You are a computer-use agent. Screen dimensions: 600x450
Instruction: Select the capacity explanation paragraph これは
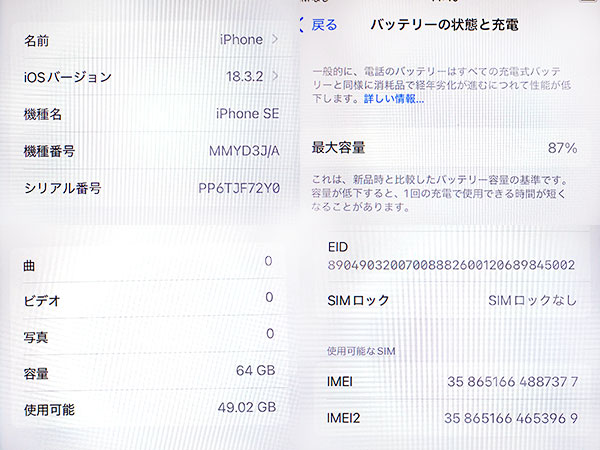point(439,193)
